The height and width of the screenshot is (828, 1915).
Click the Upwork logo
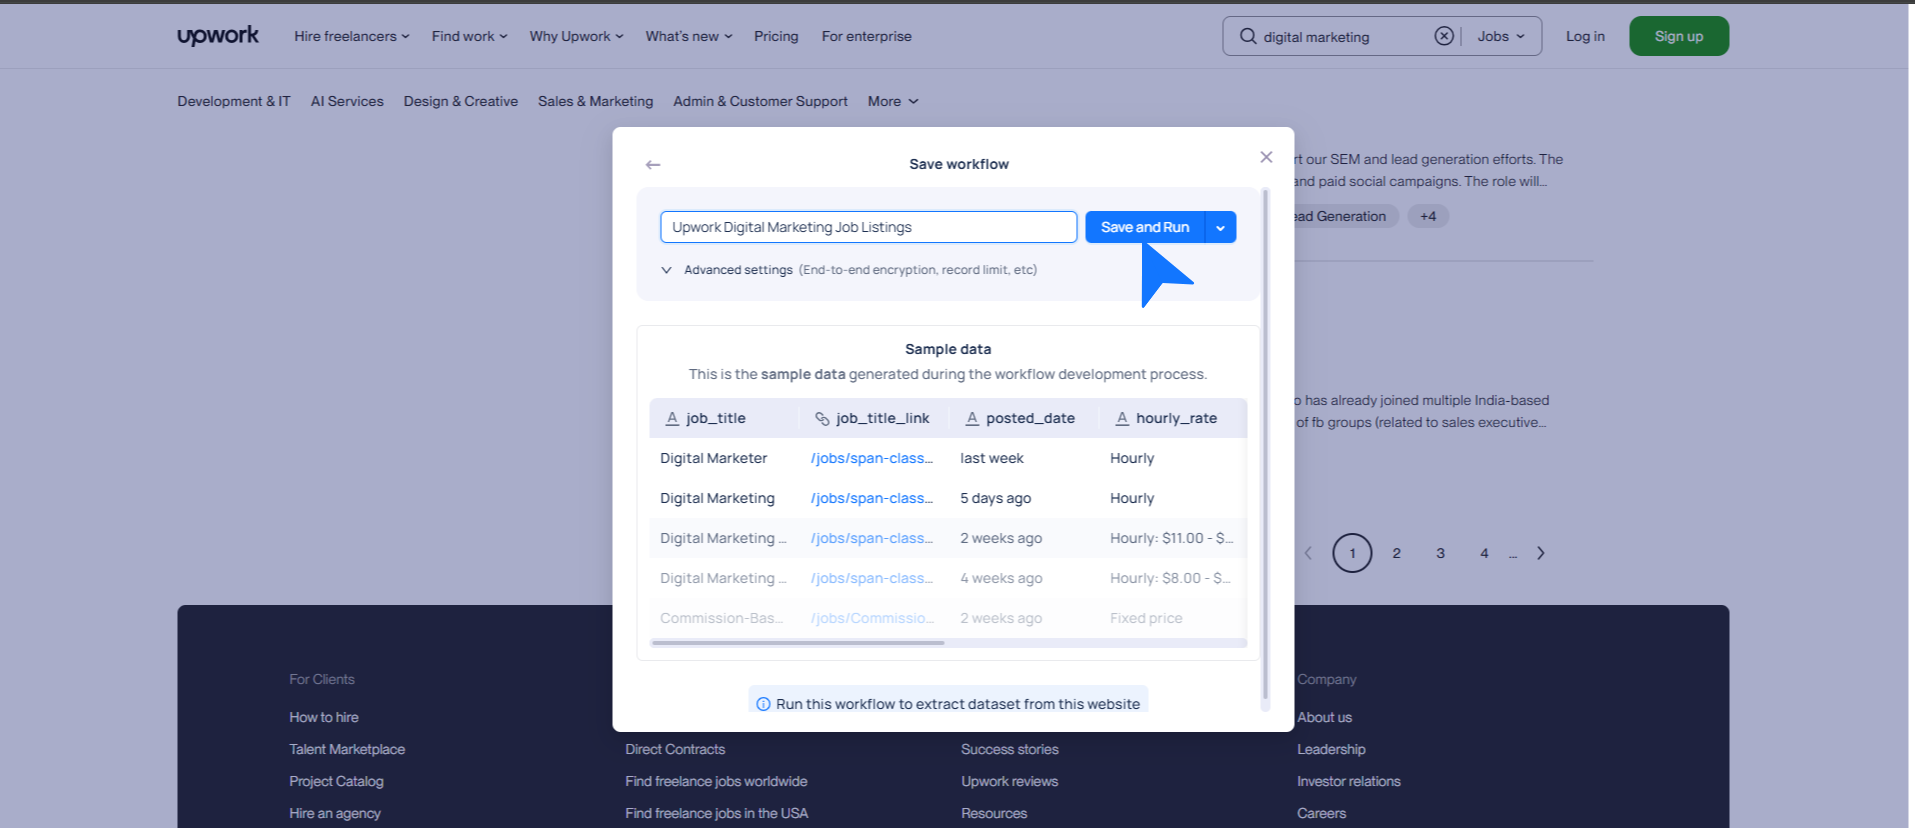(218, 36)
